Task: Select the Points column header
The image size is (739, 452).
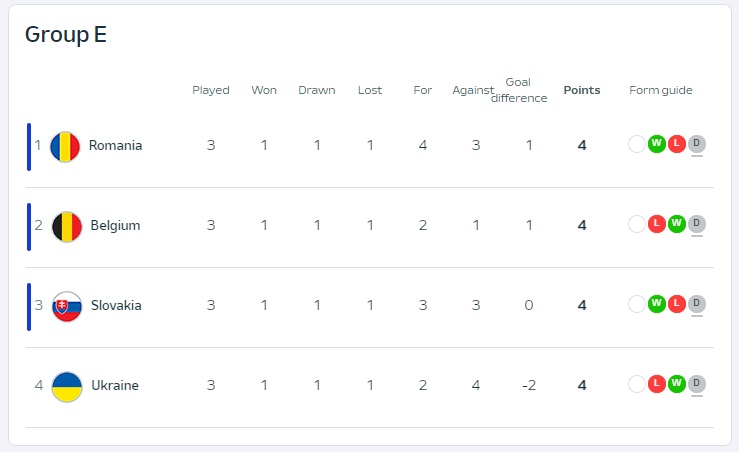Action: (x=582, y=90)
